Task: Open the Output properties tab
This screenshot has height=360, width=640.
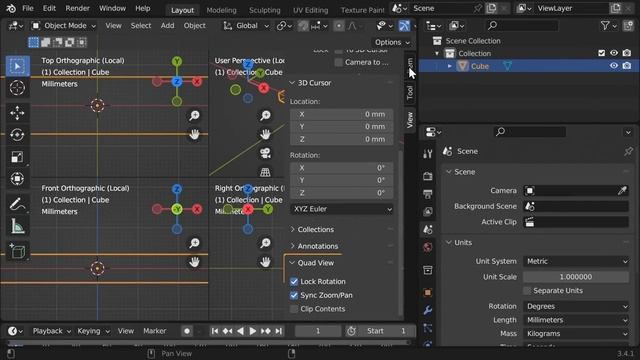Action: click(x=427, y=194)
